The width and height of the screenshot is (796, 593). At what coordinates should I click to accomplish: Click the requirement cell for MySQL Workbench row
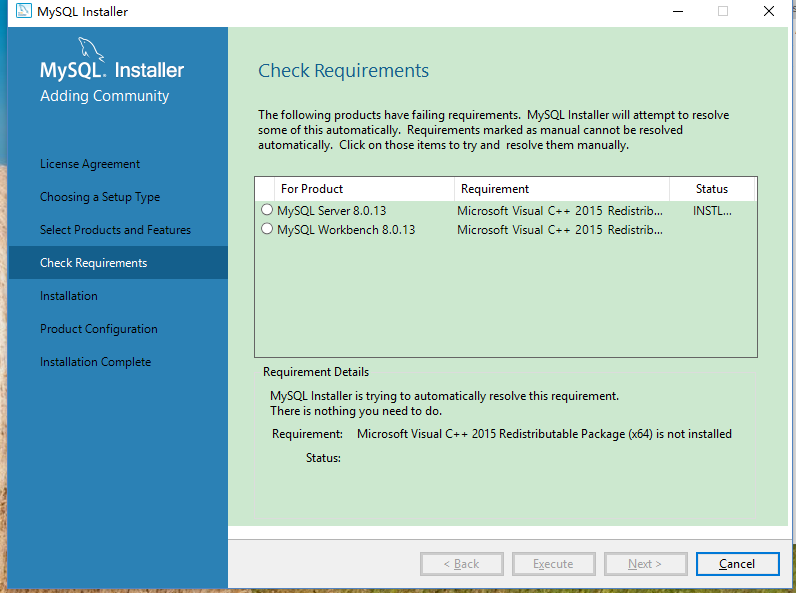[560, 230]
